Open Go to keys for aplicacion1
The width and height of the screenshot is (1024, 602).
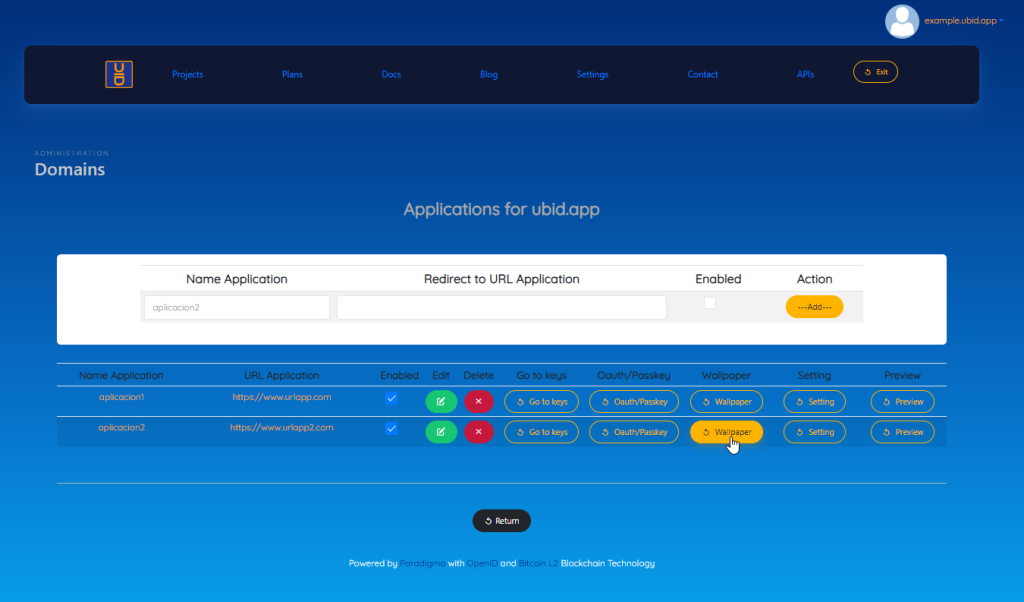pos(541,402)
